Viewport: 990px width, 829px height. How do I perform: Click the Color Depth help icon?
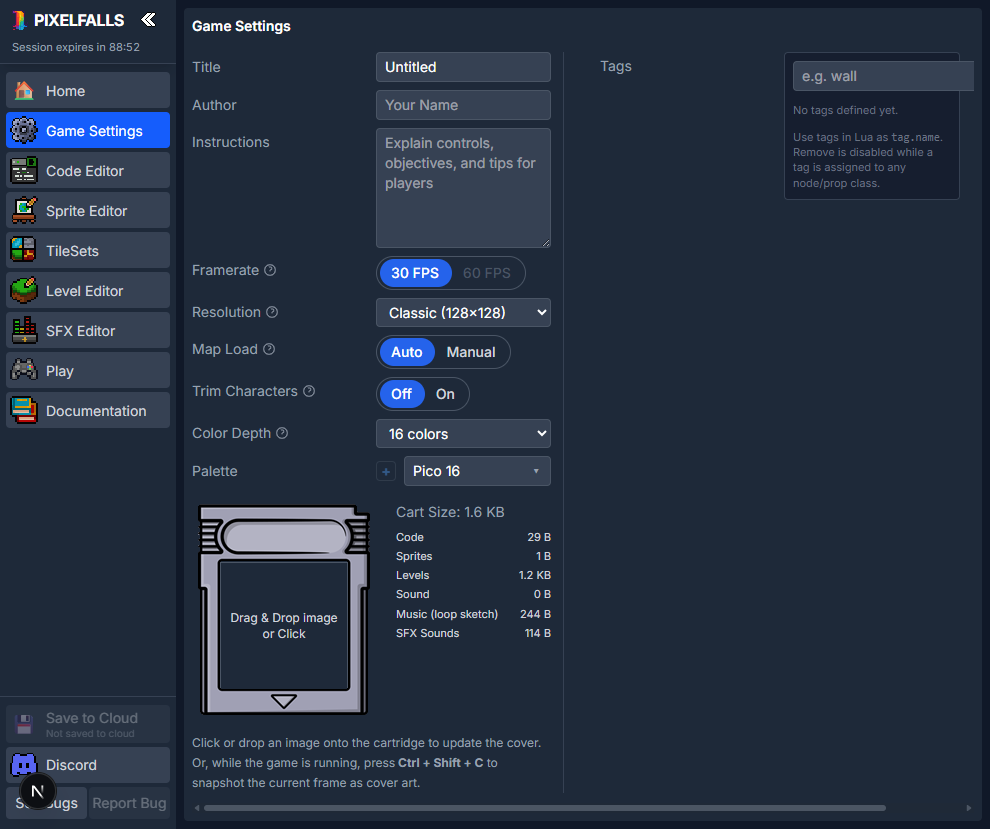(282, 433)
